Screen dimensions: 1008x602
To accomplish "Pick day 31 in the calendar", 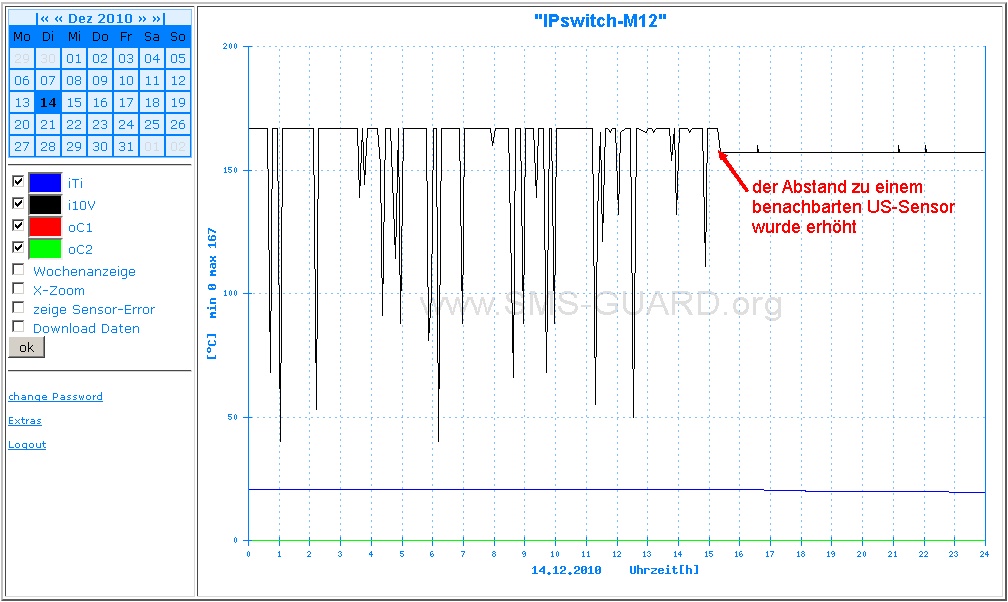I will (126, 146).
